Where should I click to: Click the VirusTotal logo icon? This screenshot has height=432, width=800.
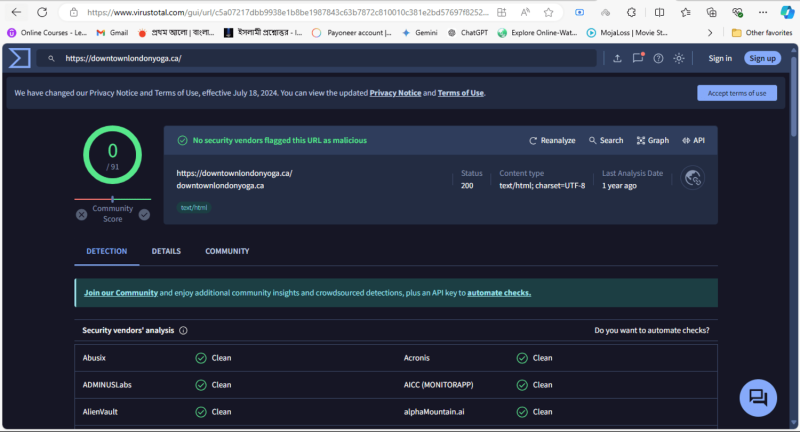19,58
